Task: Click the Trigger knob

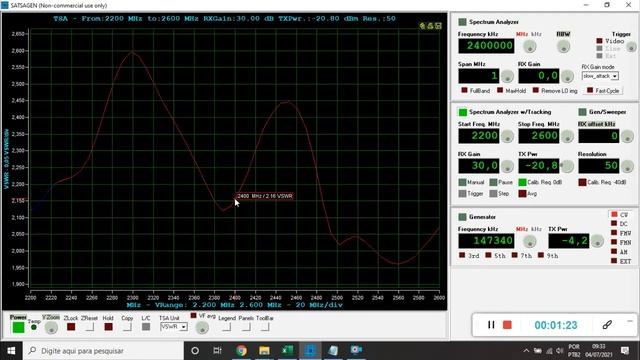Action: (x=631, y=47)
